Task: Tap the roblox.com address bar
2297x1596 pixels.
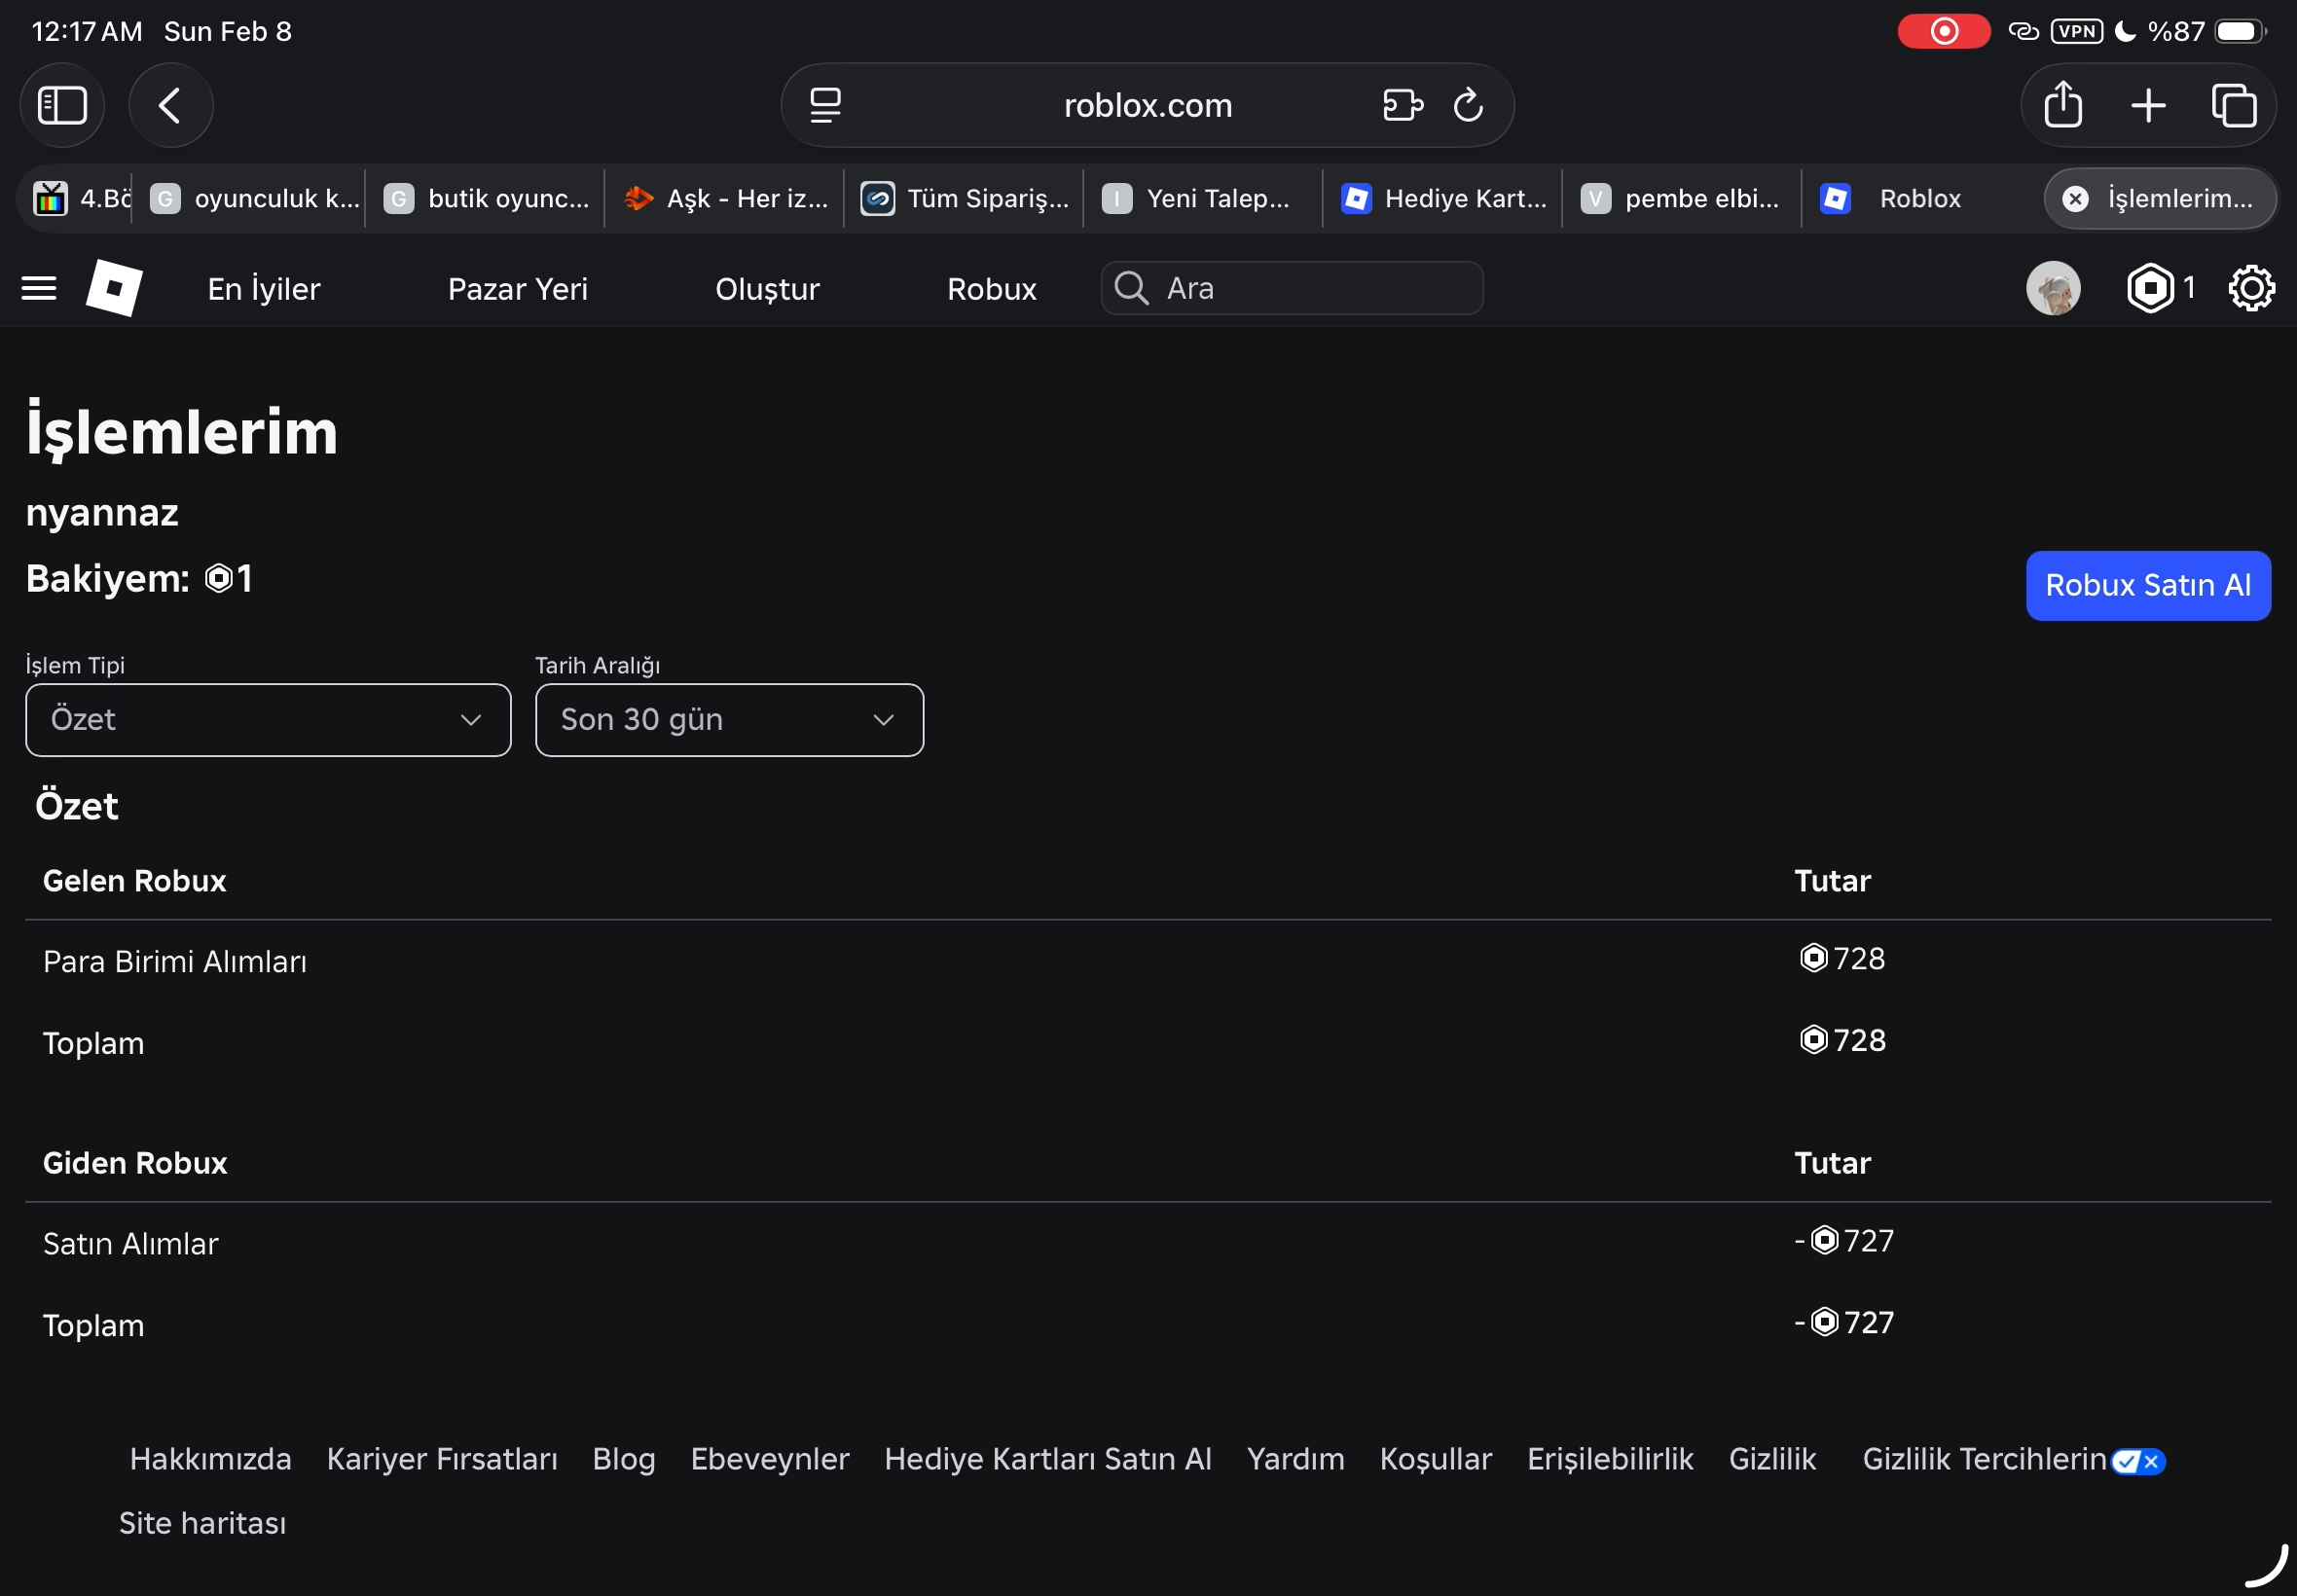Action: click(1147, 105)
